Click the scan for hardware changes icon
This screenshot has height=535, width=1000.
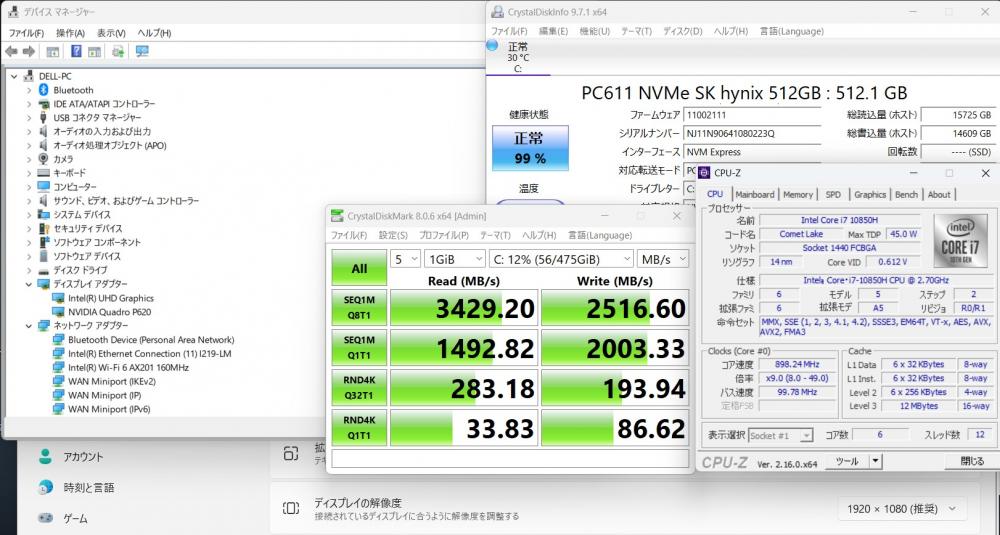[x=119, y=51]
